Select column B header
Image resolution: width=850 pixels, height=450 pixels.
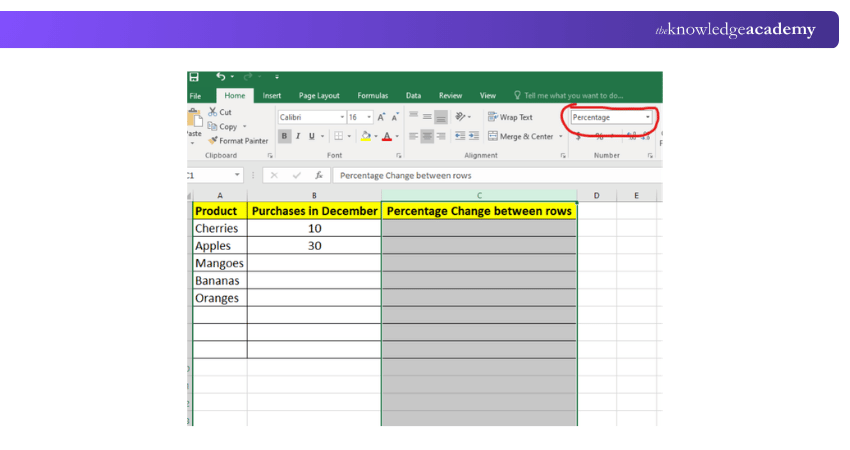pyautogui.click(x=314, y=195)
